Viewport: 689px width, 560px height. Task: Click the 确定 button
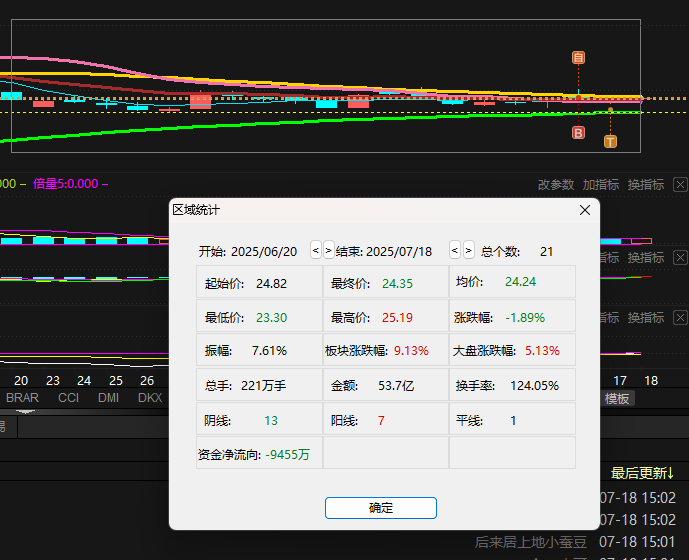[381, 508]
